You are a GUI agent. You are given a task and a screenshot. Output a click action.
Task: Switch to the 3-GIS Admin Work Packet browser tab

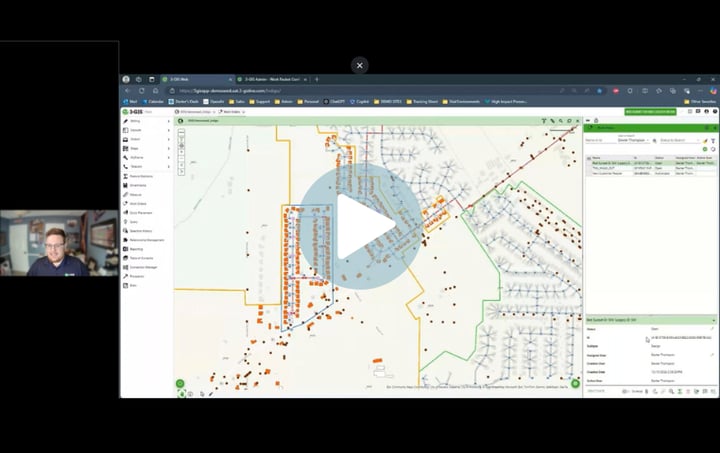pyautogui.click(x=273, y=79)
